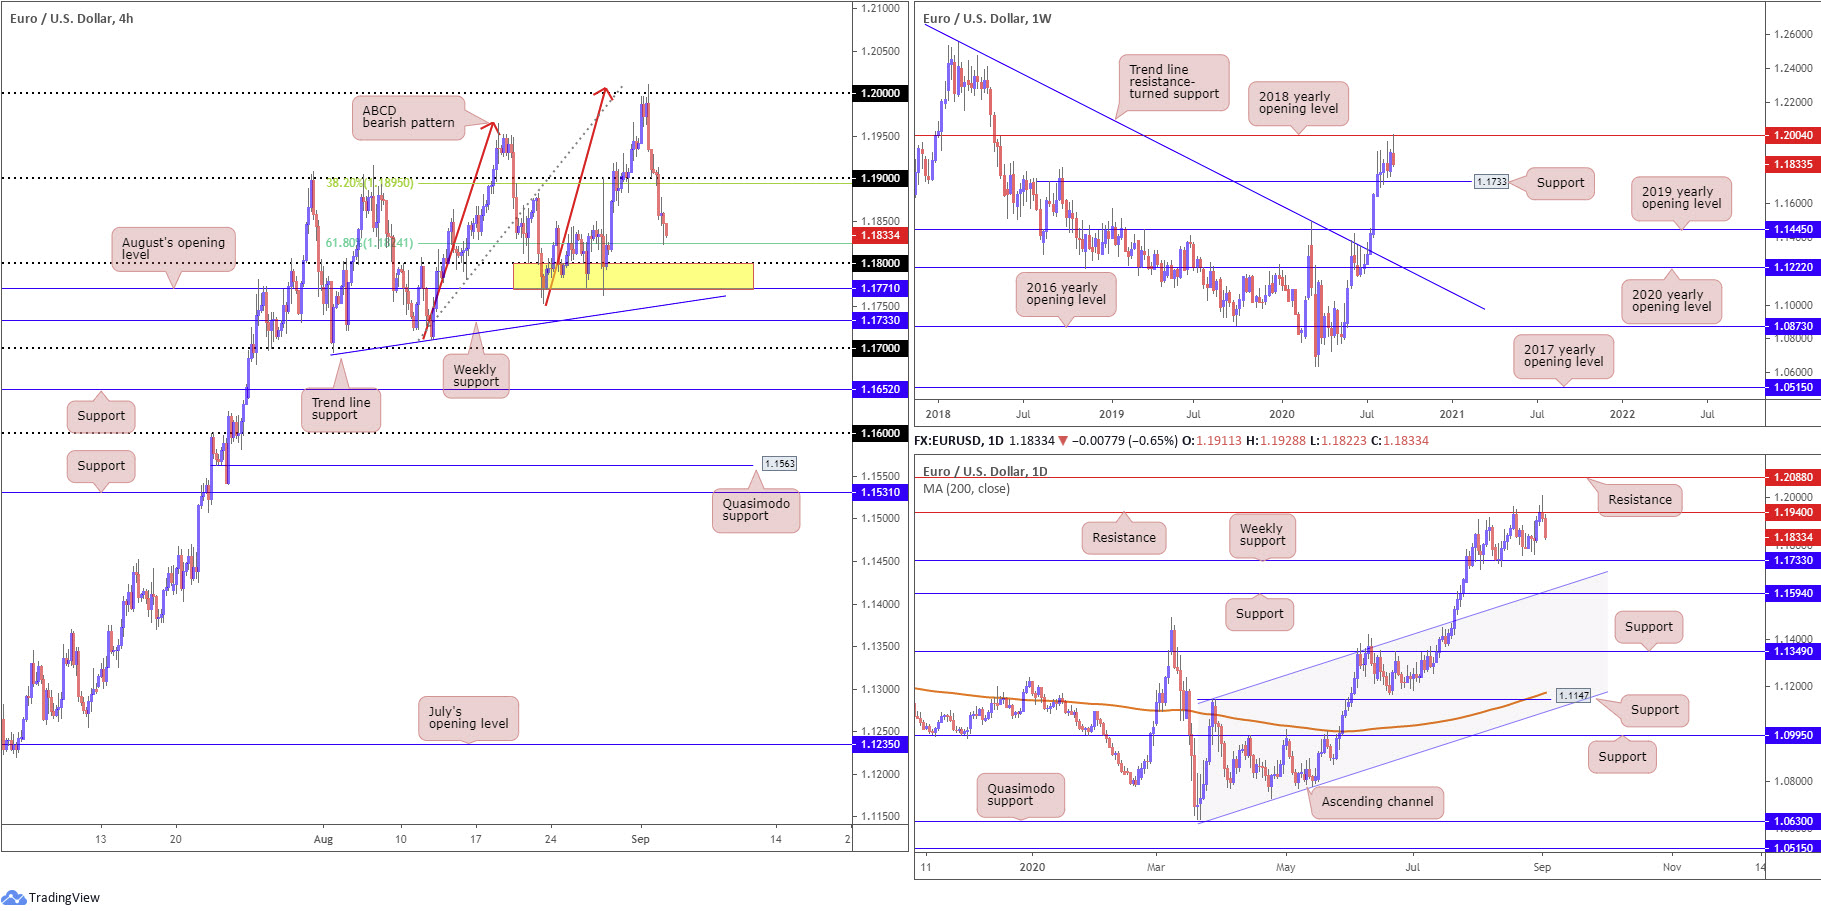Click the 1.18000 price label on 4h axis
The image size is (1821, 911).
pyautogui.click(x=878, y=263)
